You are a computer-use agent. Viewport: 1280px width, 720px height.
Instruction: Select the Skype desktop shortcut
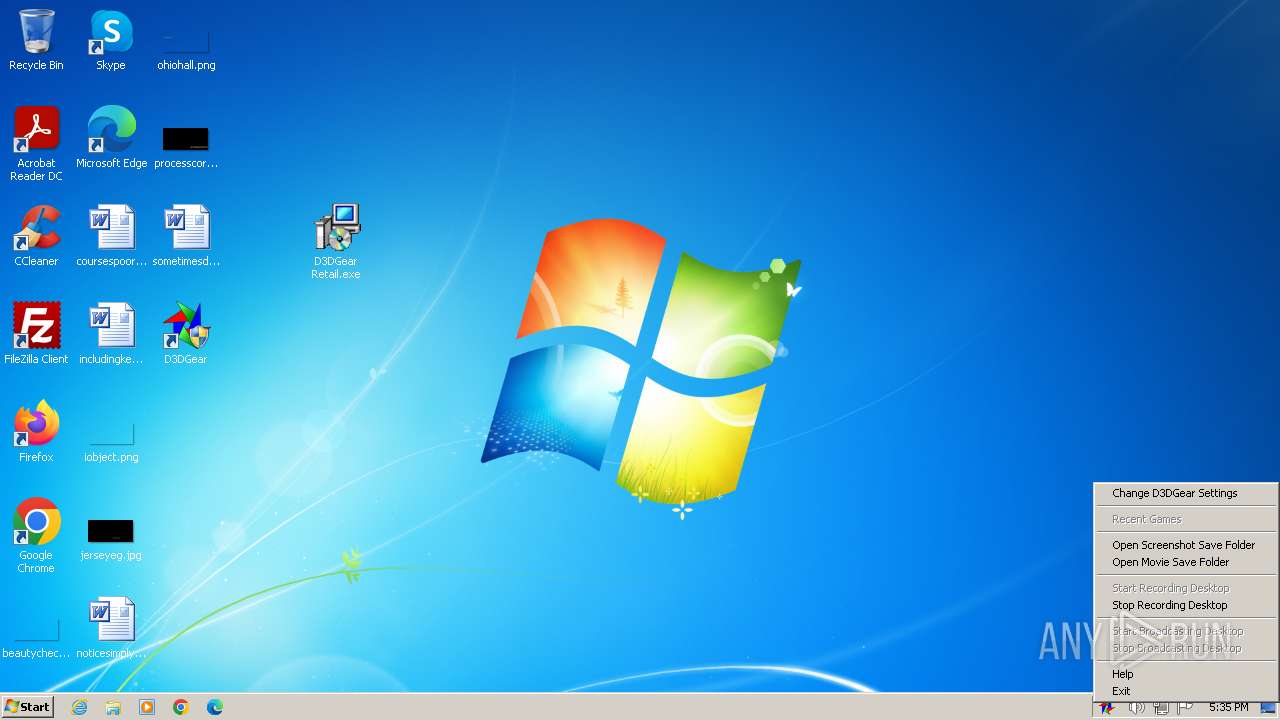(111, 40)
